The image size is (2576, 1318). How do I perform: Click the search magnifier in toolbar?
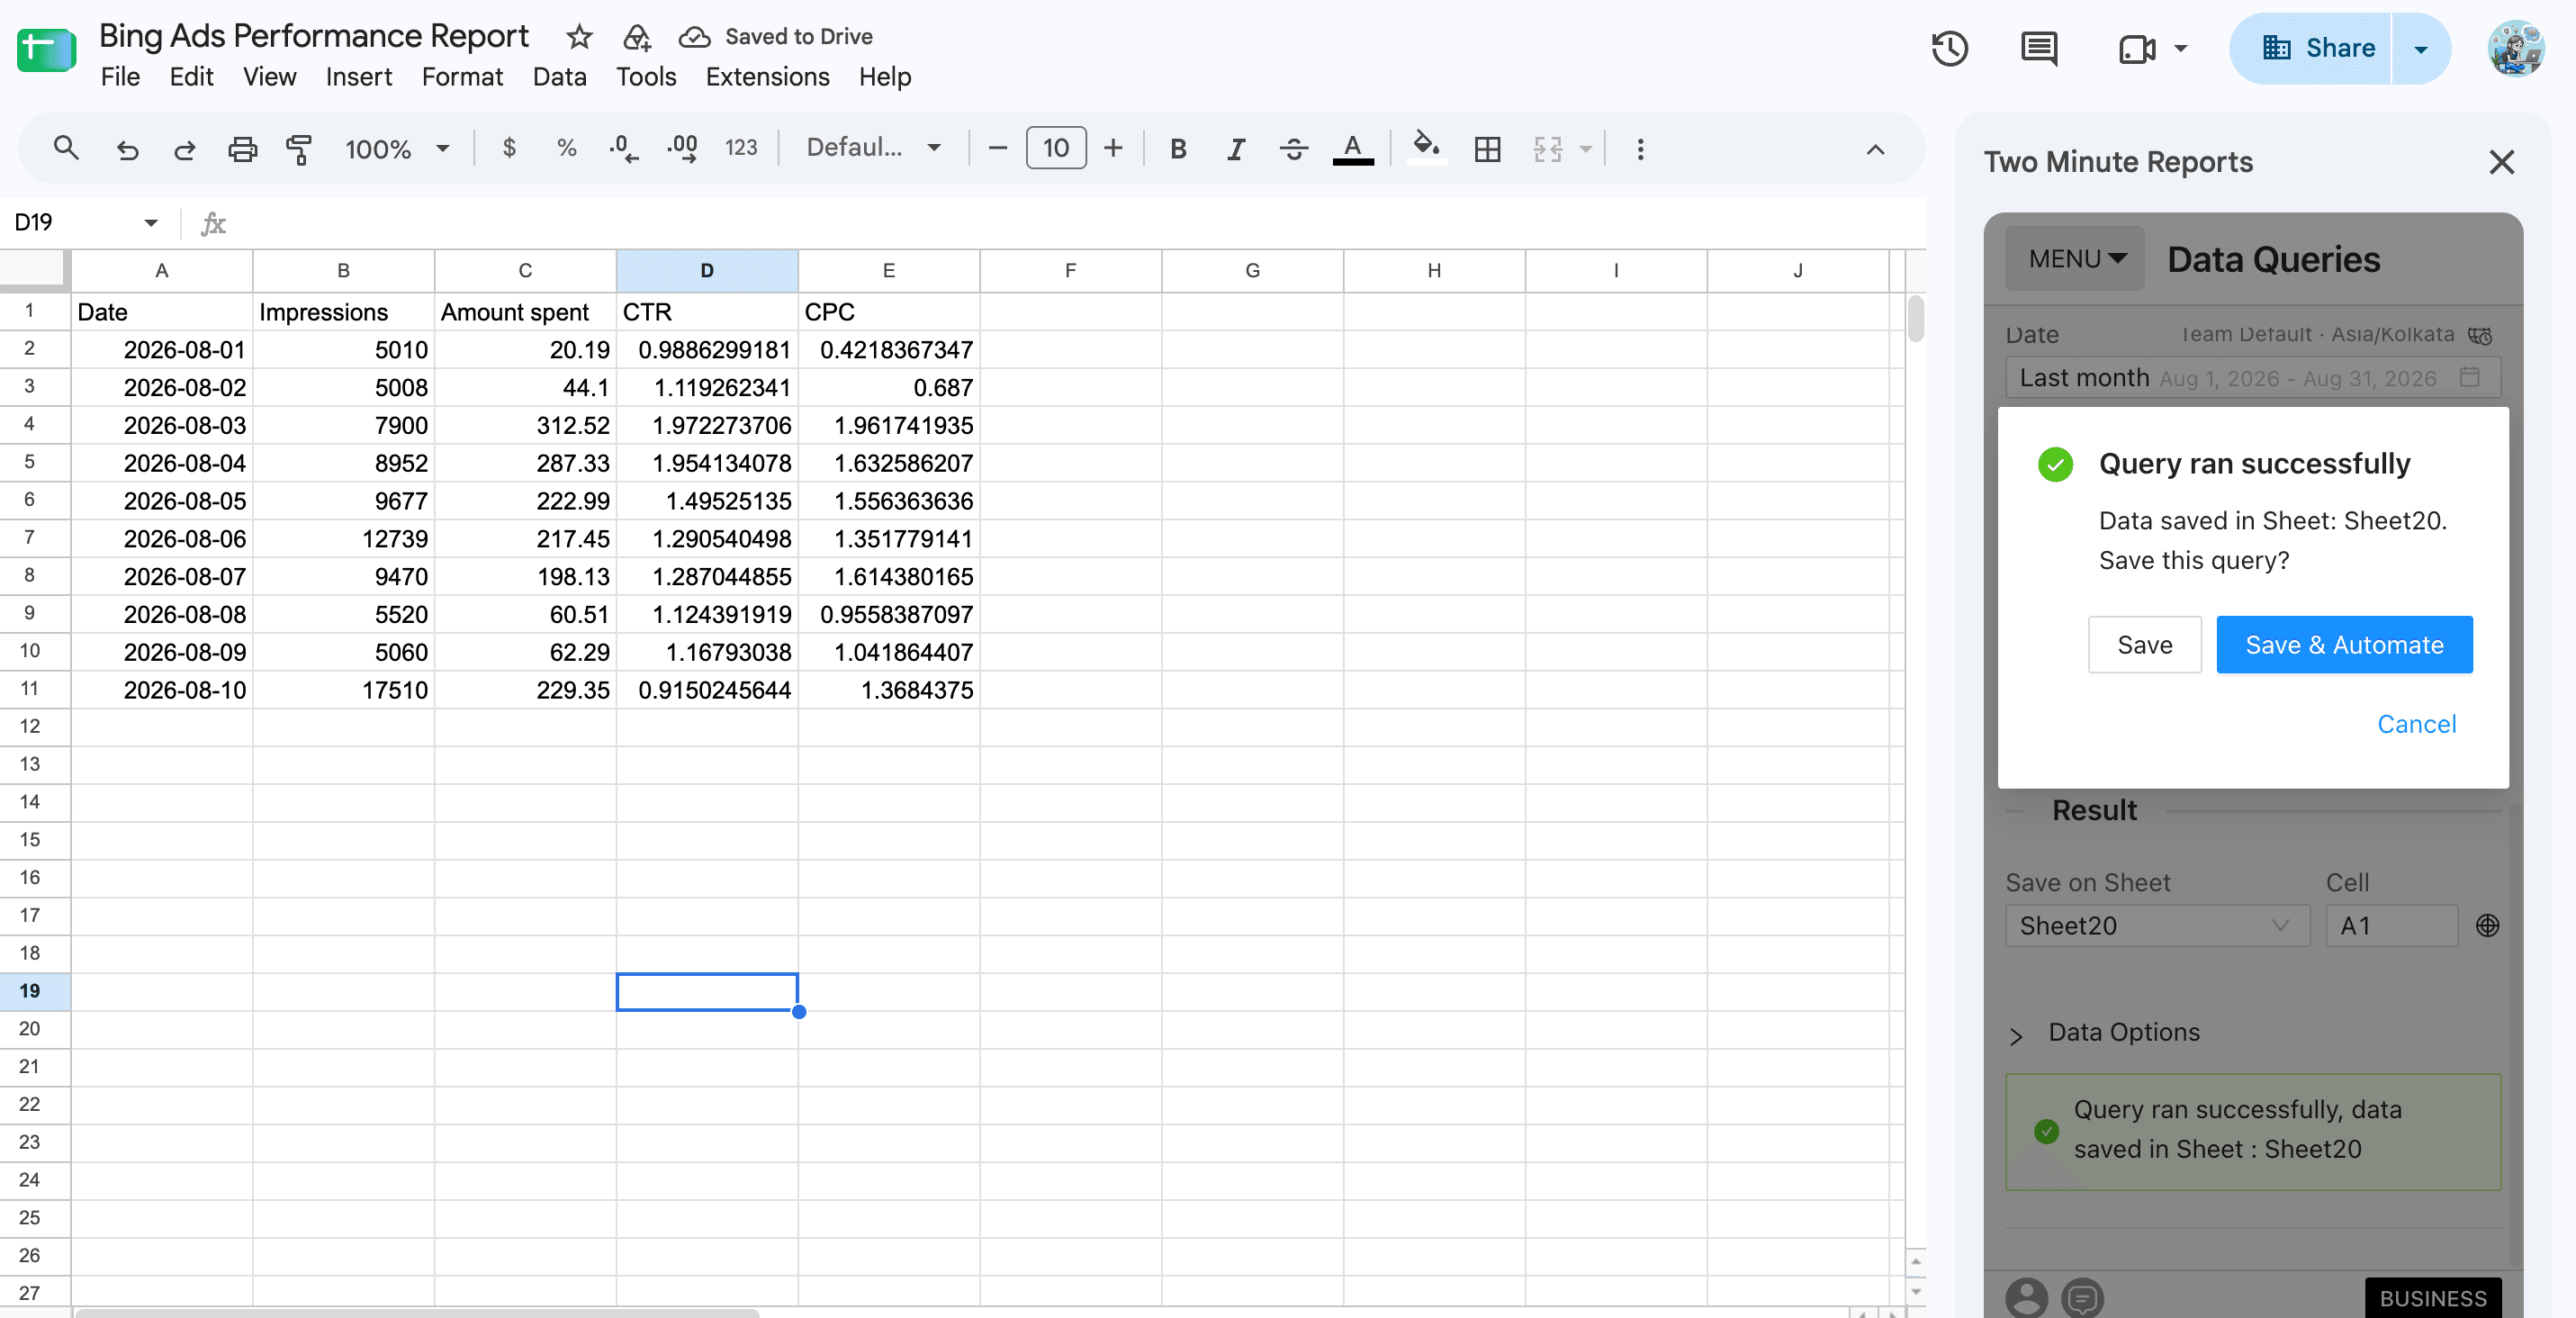tap(66, 148)
